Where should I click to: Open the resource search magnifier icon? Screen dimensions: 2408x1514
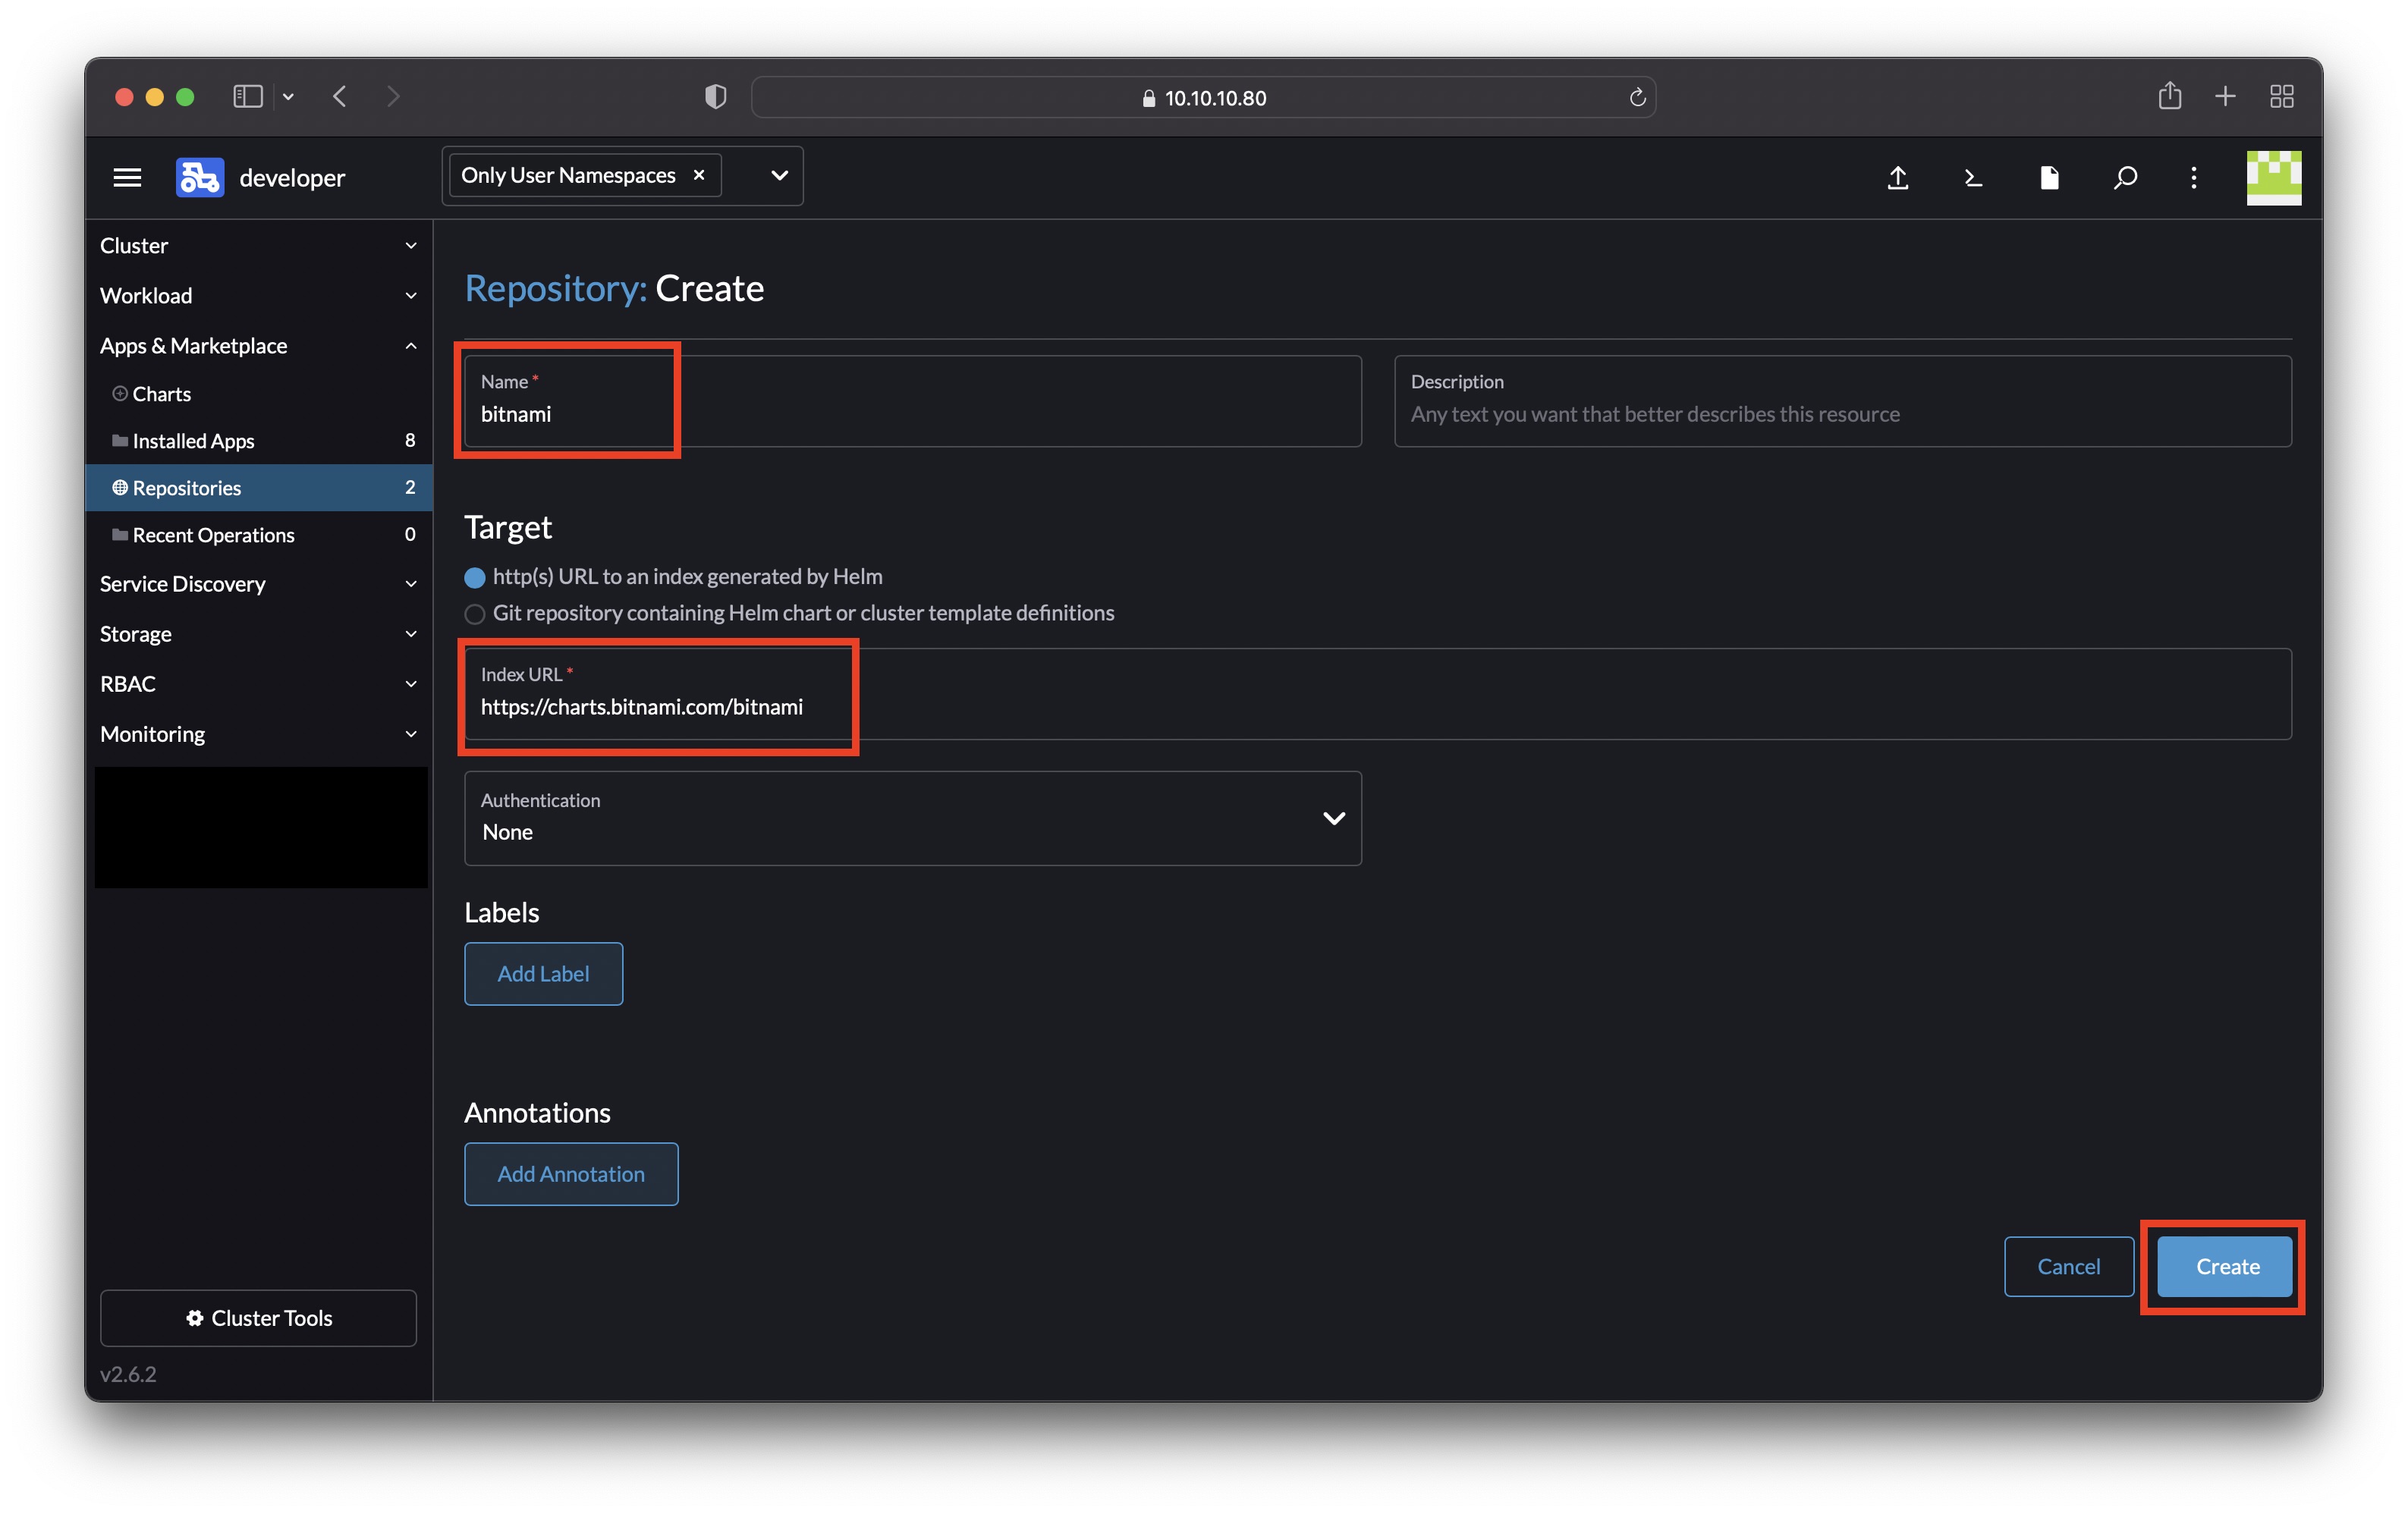click(2125, 178)
